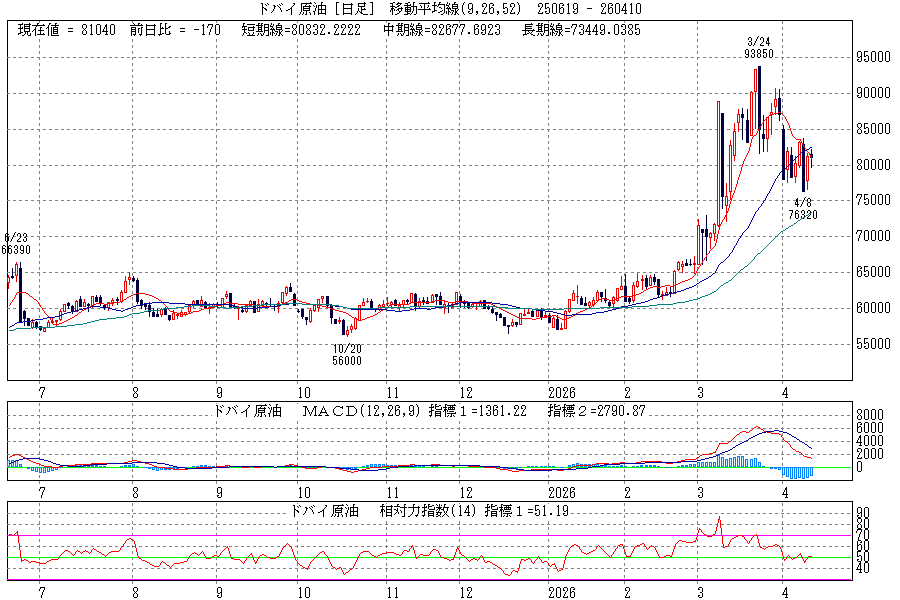The height and width of the screenshot is (600, 900).
Task: Click the 55000 price axis label
Action: point(871,344)
